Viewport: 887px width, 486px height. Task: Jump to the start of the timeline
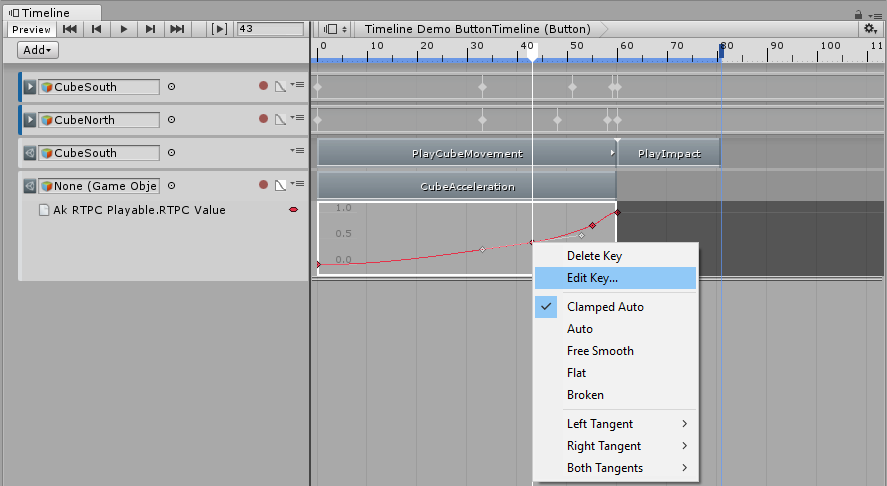pos(70,29)
